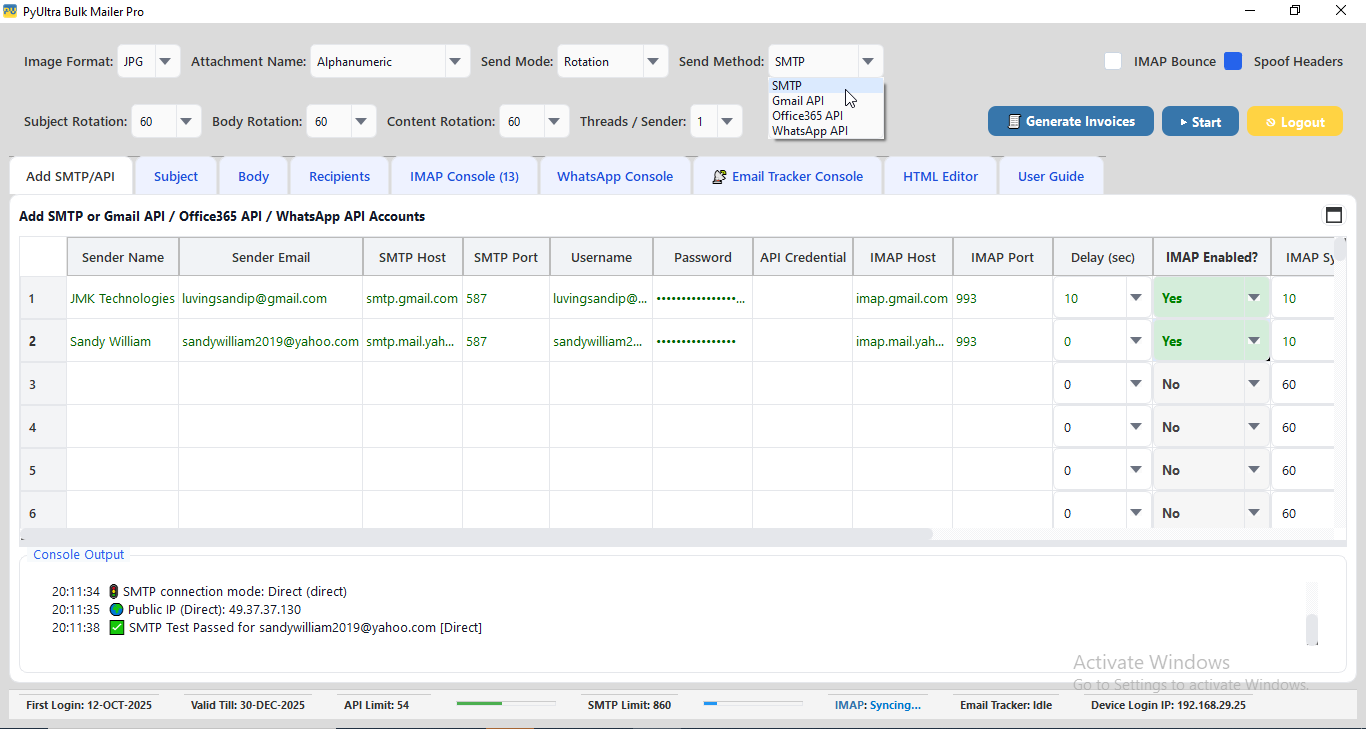Click the Generate Invoices button
The height and width of the screenshot is (729, 1366).
(1070, 121)
